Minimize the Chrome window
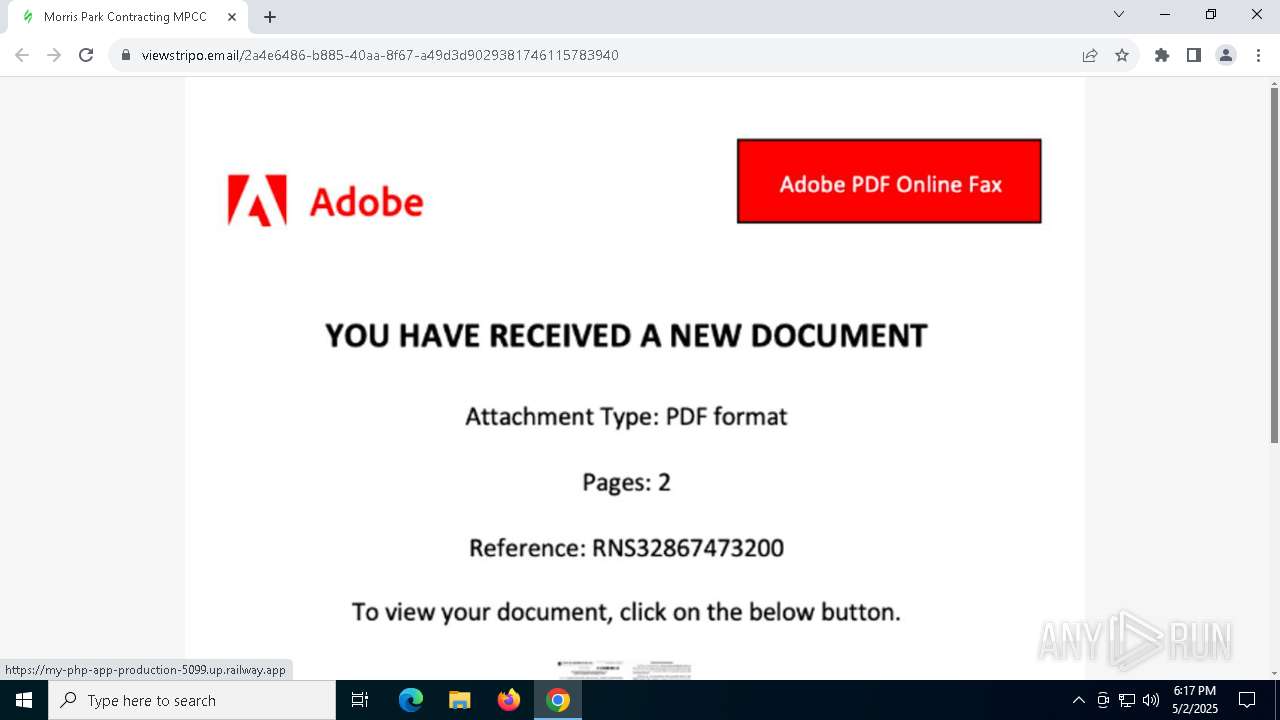The height and width of the screenshot is (720, 1280). [x=1165, y=14]
